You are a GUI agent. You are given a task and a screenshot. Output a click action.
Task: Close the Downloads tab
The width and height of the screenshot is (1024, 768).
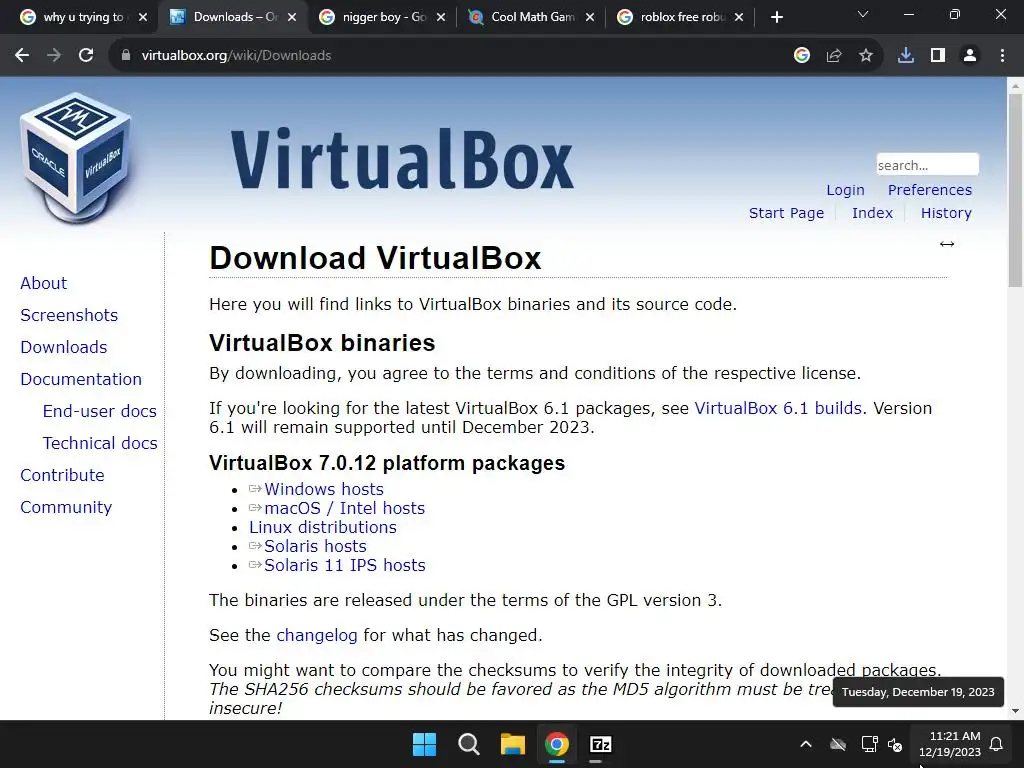tap(292, 18)
